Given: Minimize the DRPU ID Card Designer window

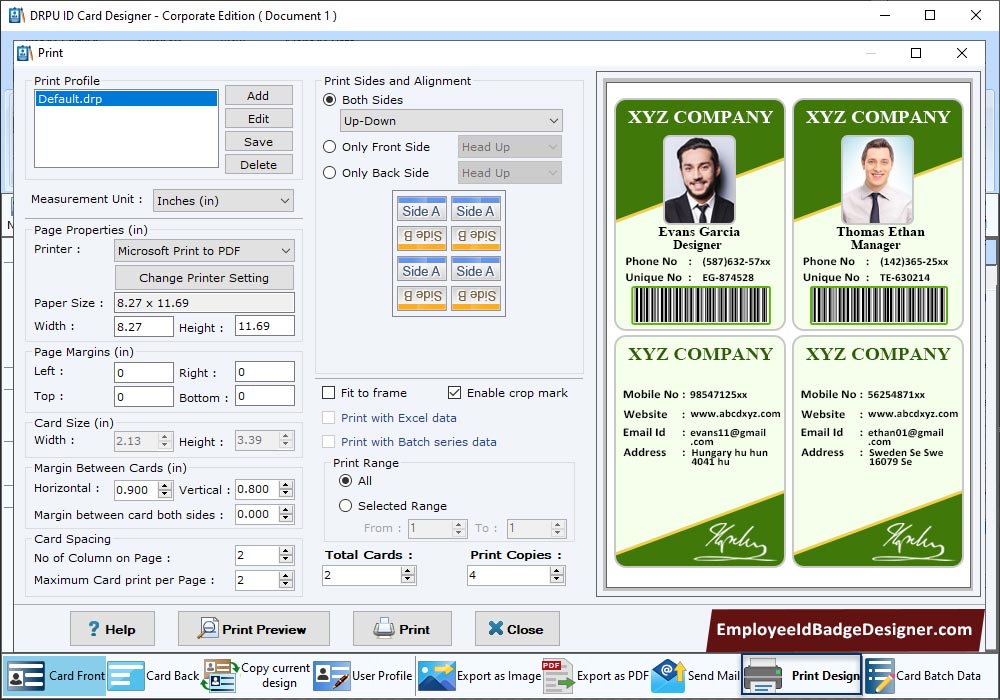Looking at the screenshot, I should (x=885, y=15).
